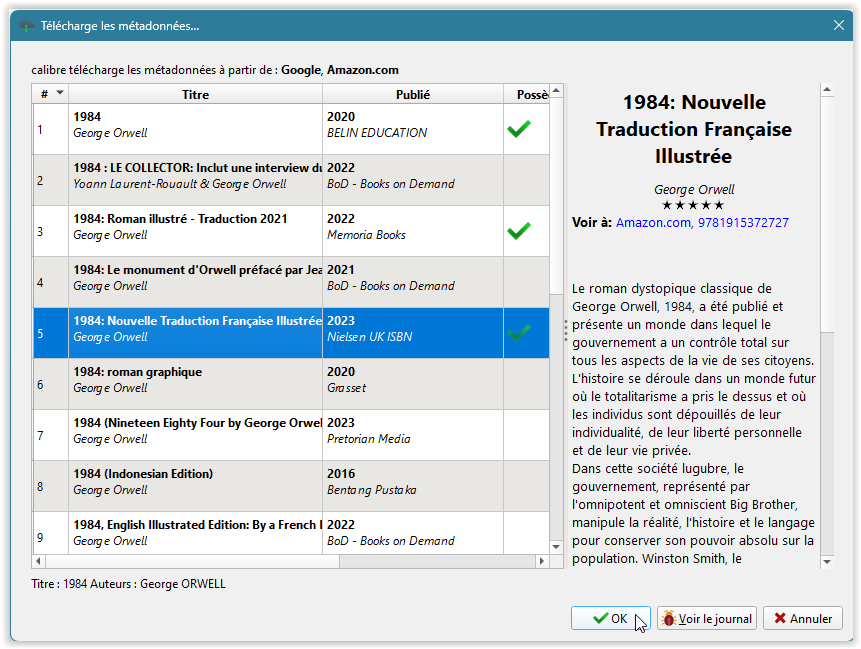Click the green checkmark in row 1
This screenshot has width=861, height=649.
pos(518,129)
